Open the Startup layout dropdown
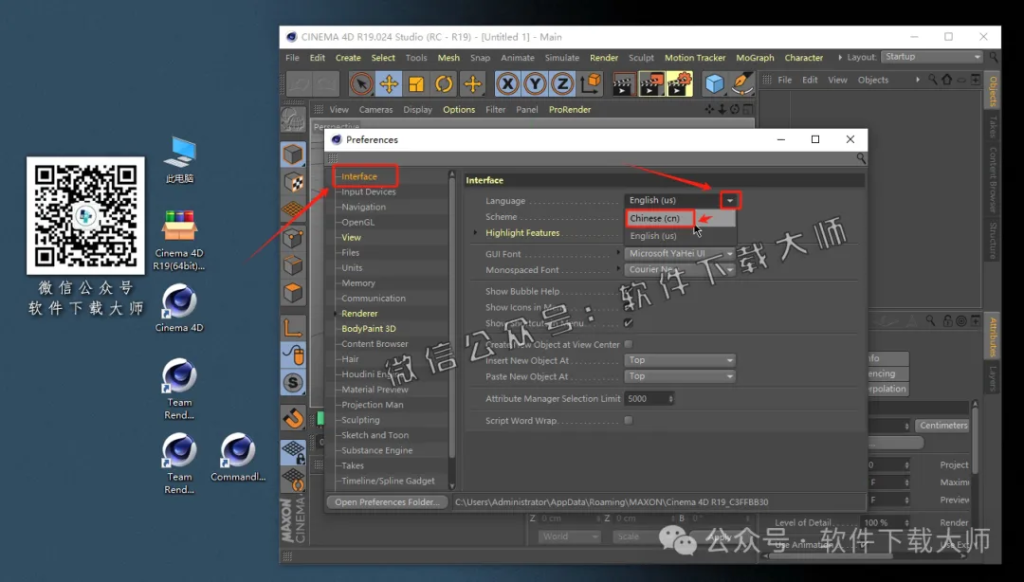Screen dimensions: 1024x582 coord(930,57)
